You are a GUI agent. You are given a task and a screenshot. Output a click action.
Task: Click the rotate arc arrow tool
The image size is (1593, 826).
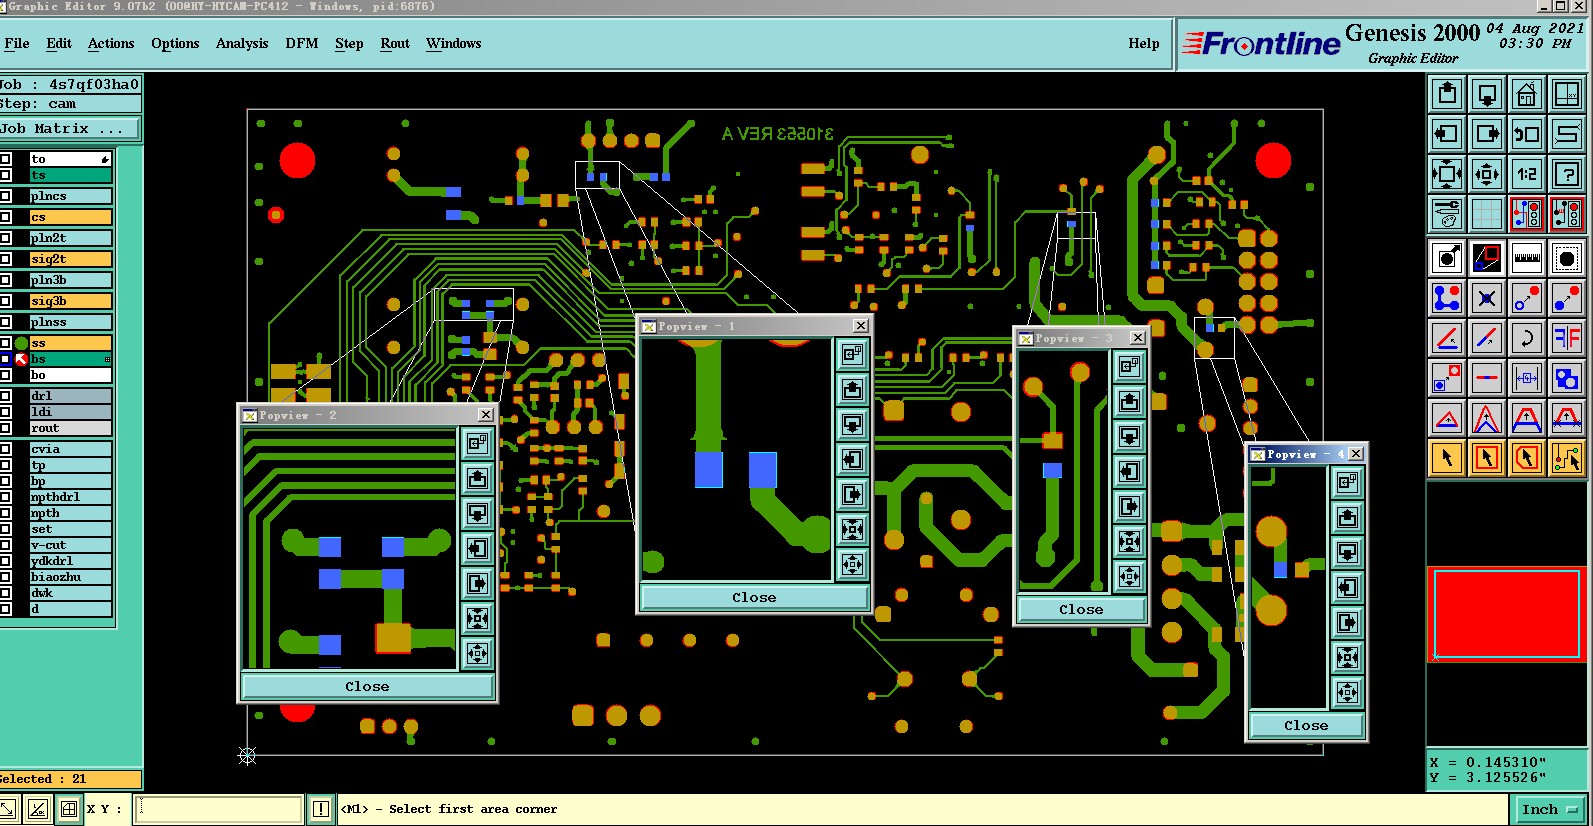pyautogui.click(x=1527, y=338)
